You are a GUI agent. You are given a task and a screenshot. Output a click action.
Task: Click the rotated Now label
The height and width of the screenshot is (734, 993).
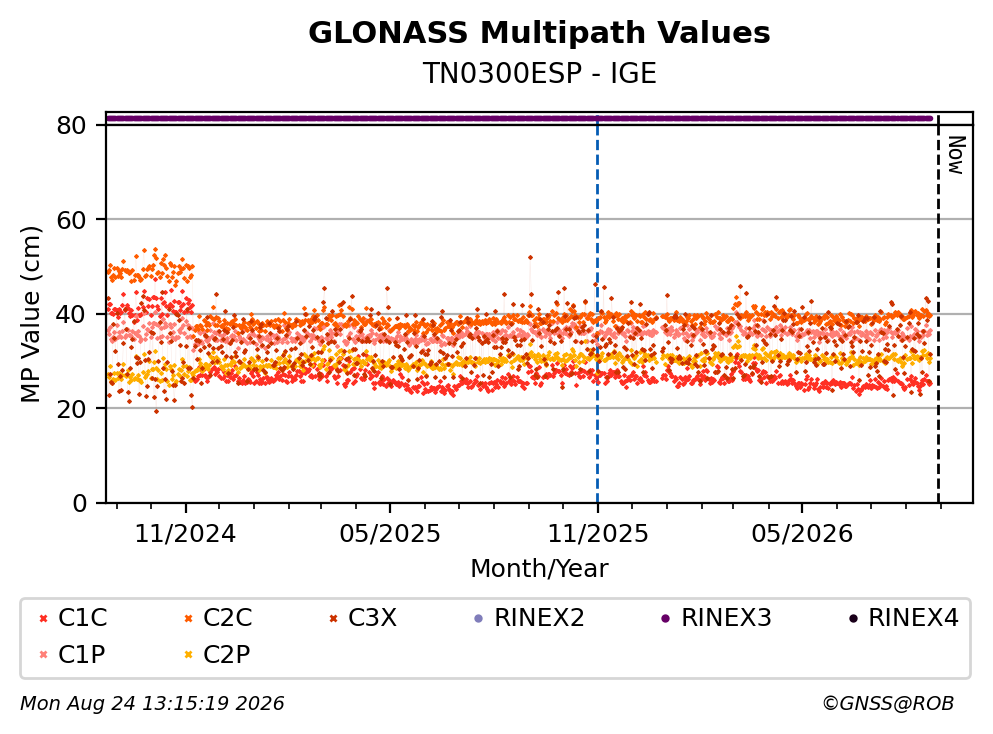956,155
